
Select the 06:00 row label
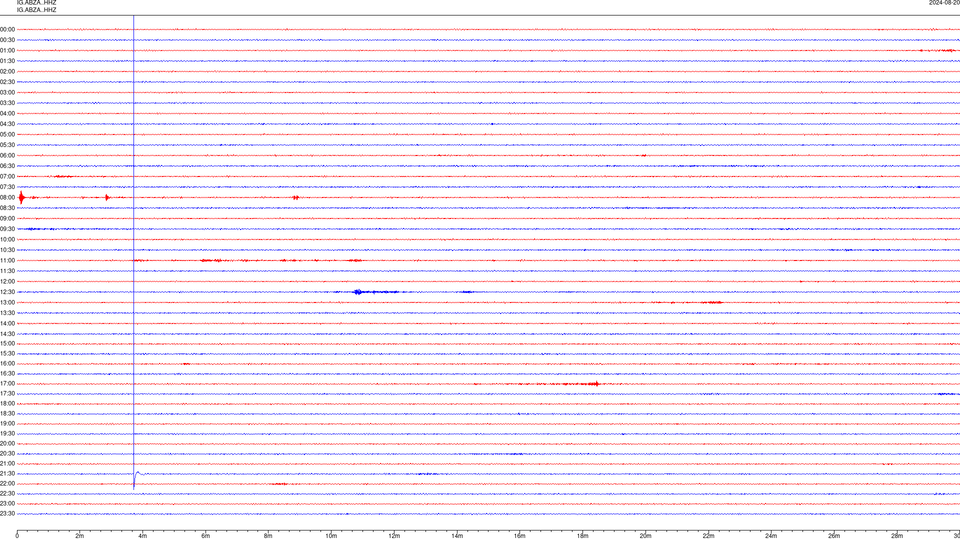[7, 156]
